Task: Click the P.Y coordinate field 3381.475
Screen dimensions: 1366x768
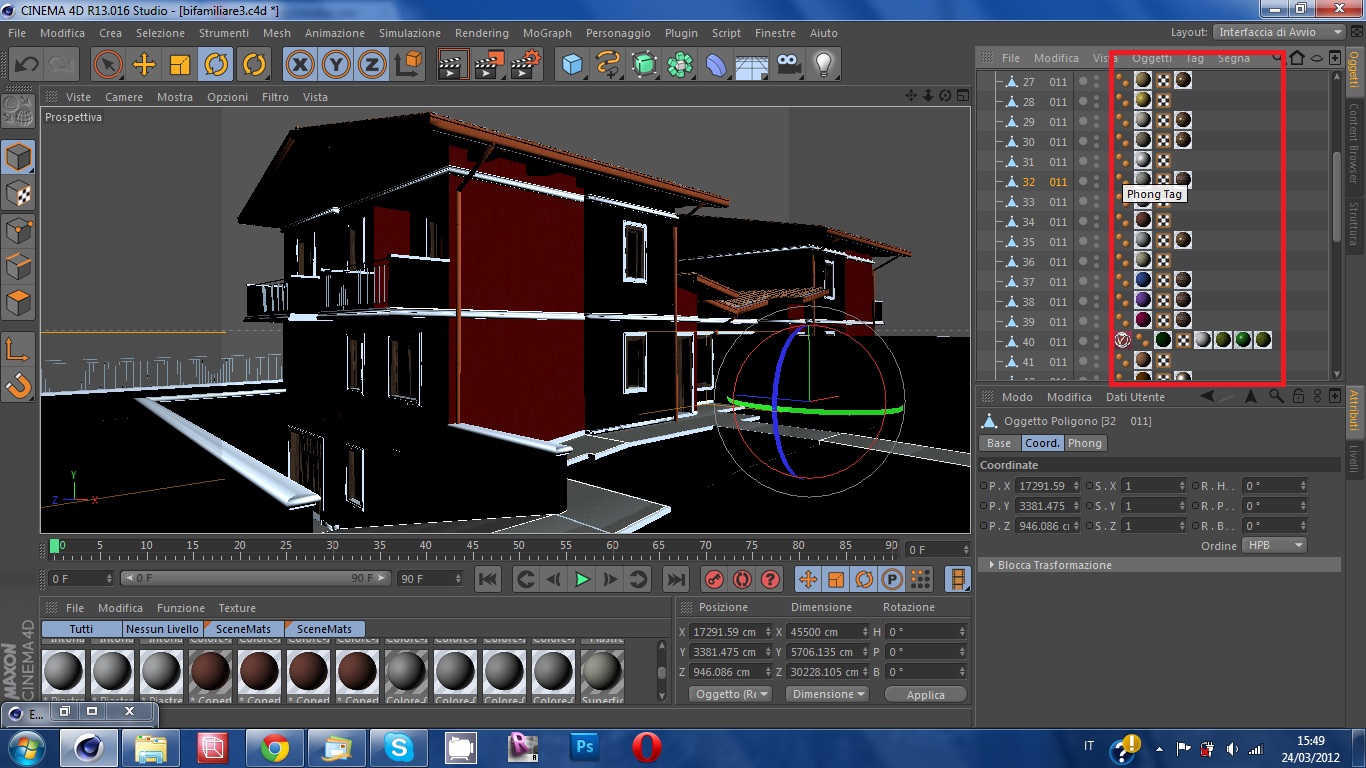Action: 1047,506
